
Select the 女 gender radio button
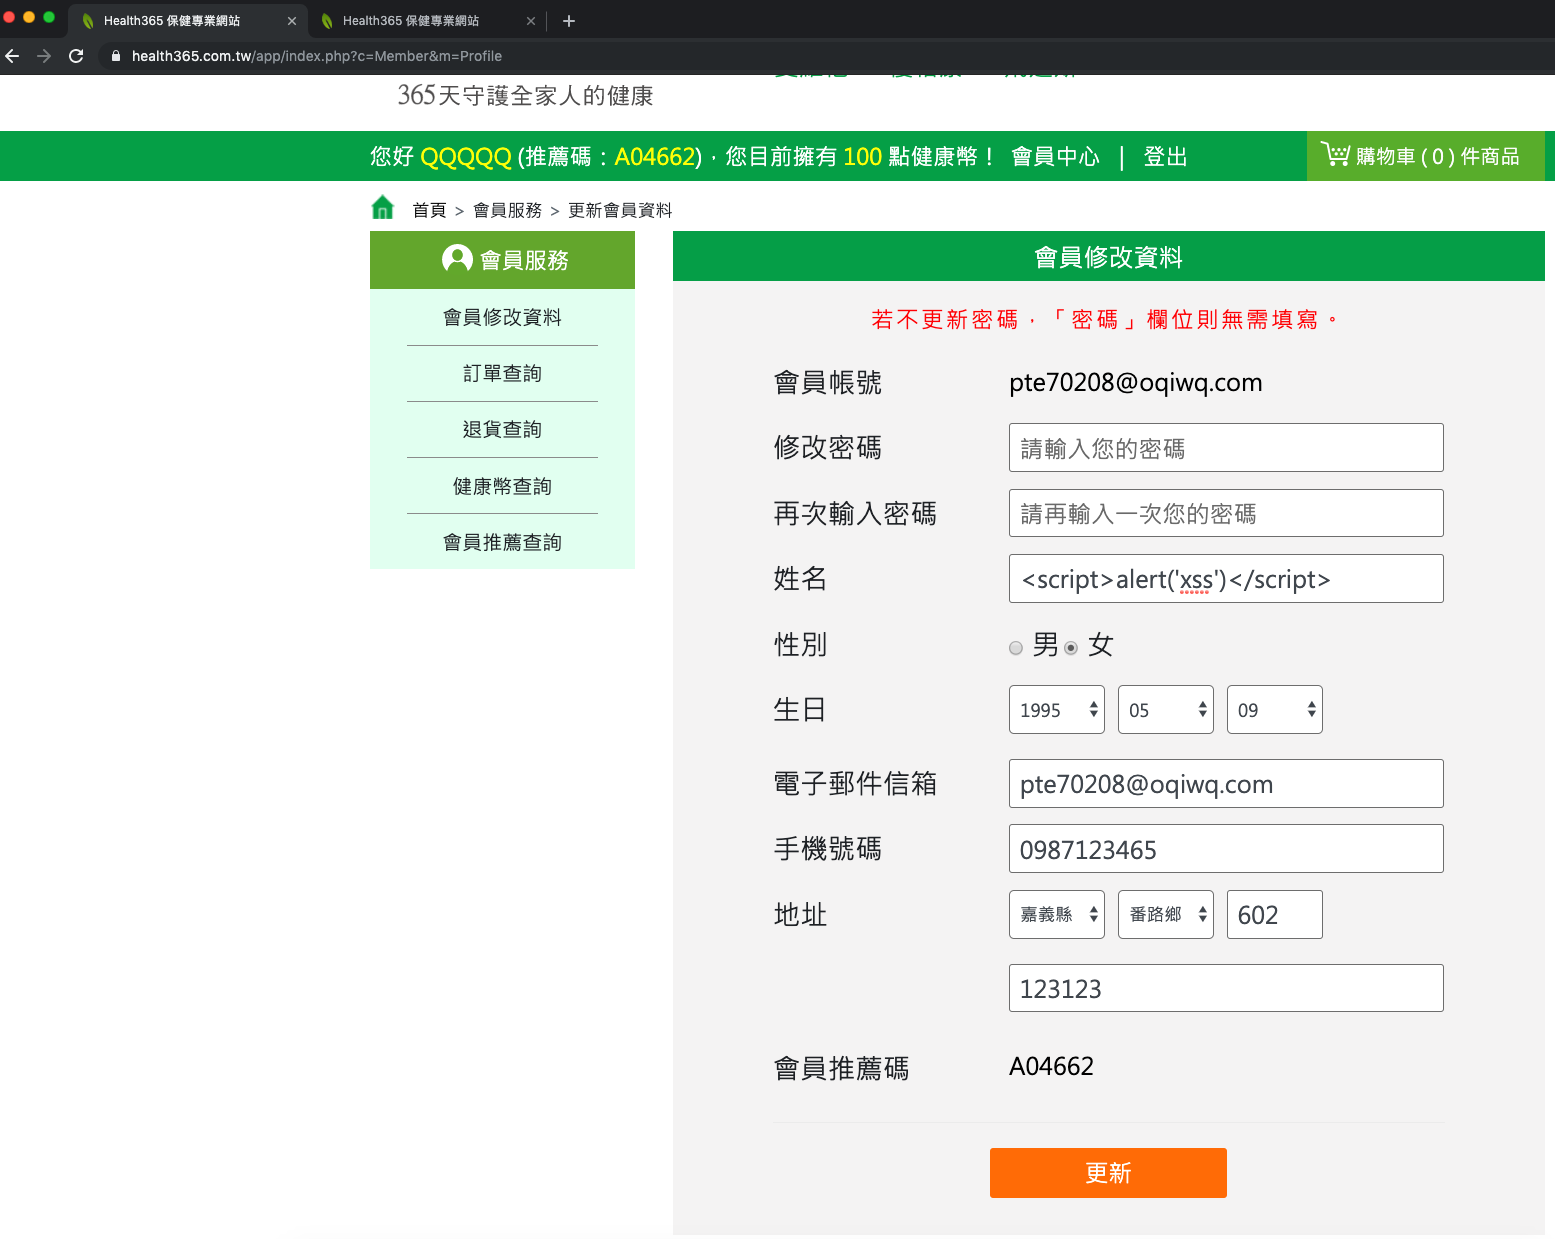[1071, 648]
